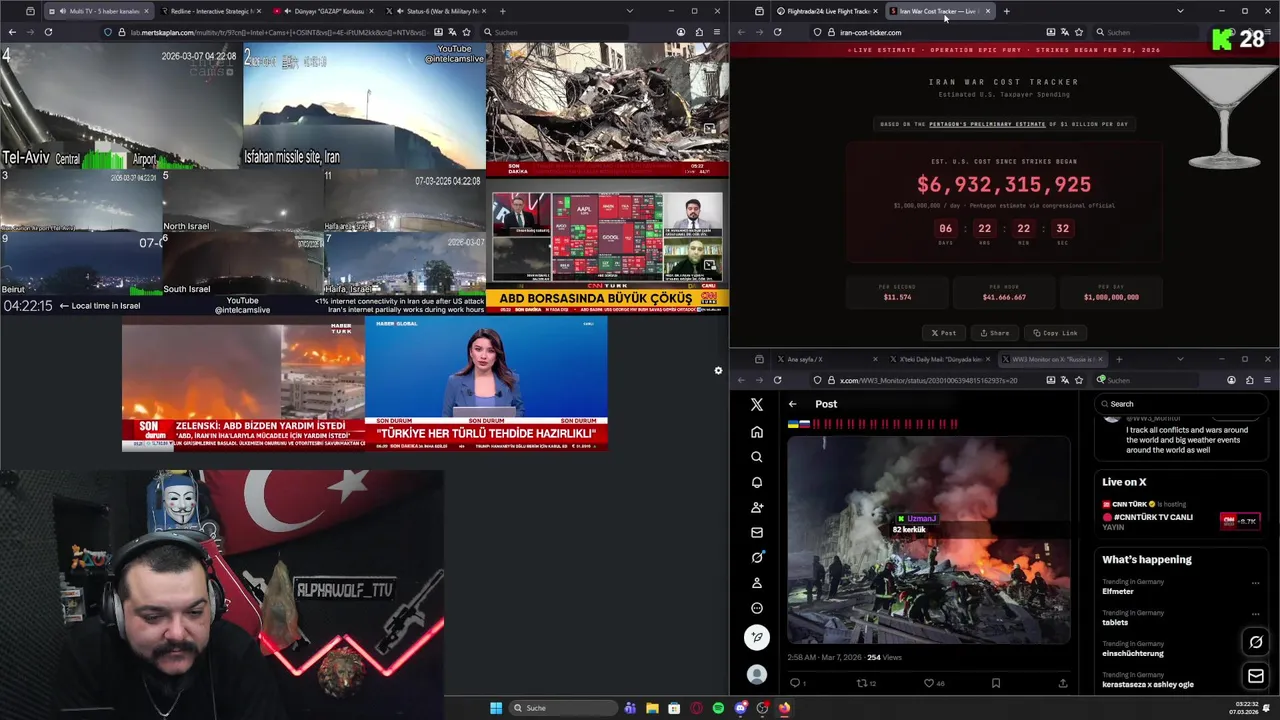Select the Habertürk Zelenski news stream
1280x720 pixels.
point(243,384)
